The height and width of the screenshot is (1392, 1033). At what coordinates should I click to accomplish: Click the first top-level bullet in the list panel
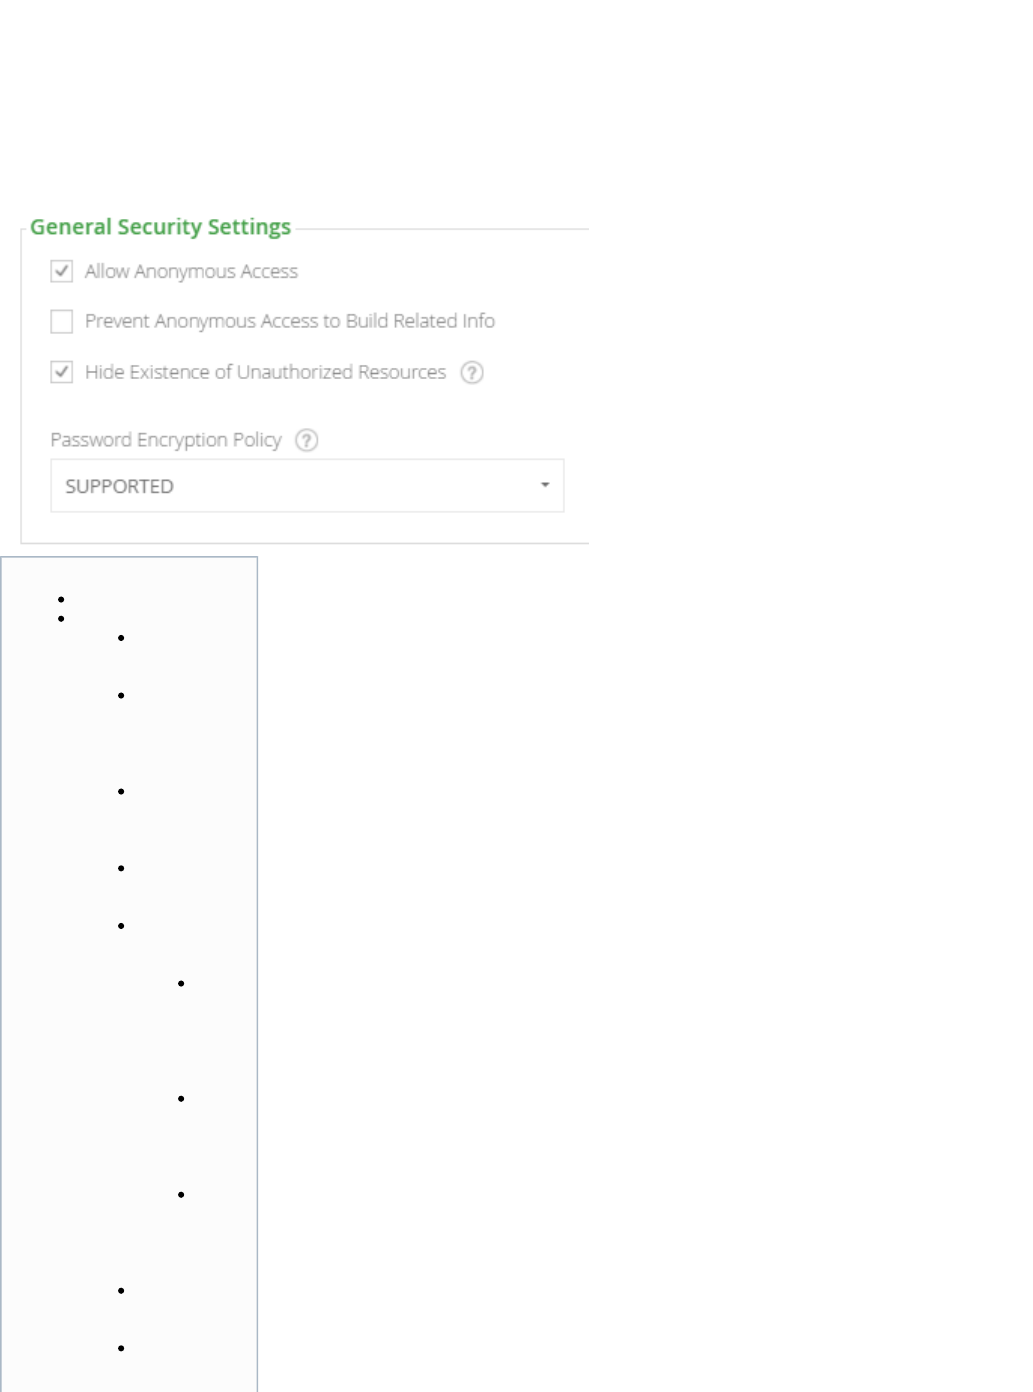[x=62, y=600]
